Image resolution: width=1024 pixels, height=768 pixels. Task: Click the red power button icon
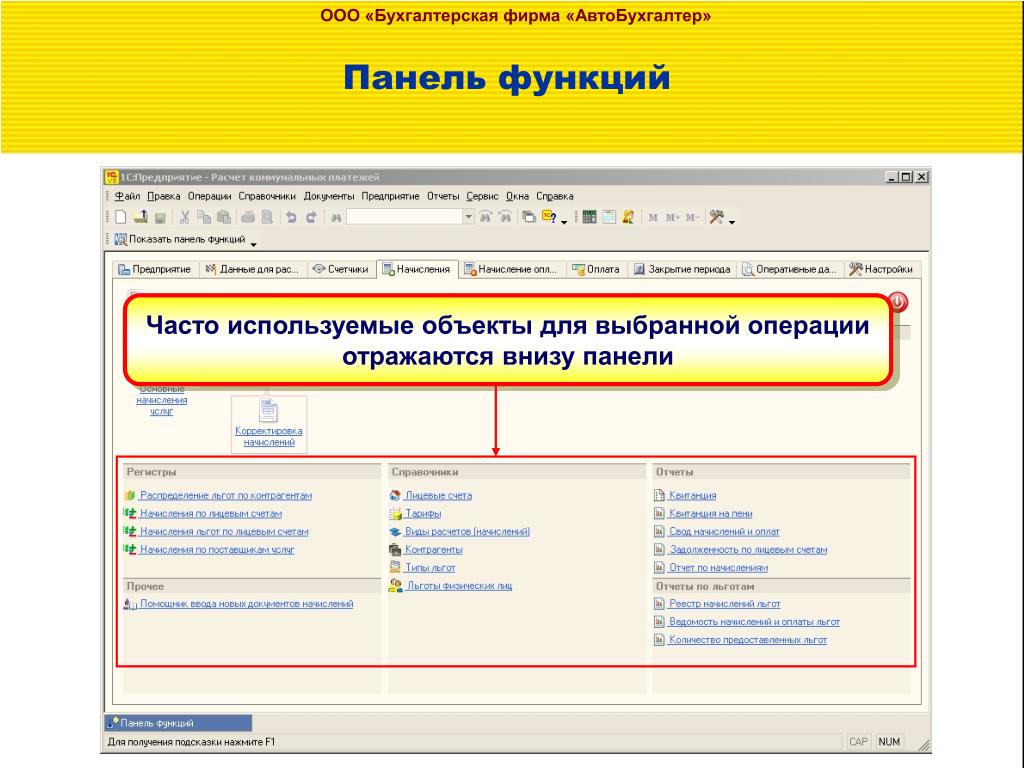(x=897, y=302)
